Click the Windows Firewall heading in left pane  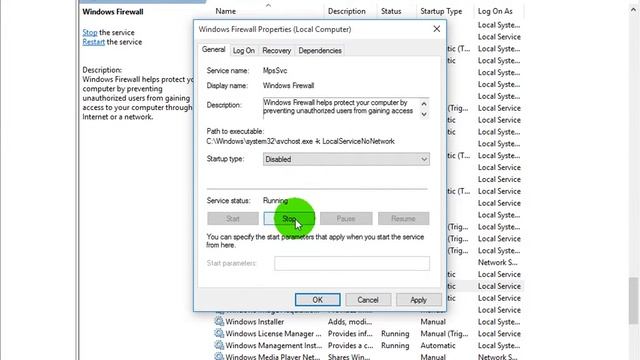[x=113, y=12]
